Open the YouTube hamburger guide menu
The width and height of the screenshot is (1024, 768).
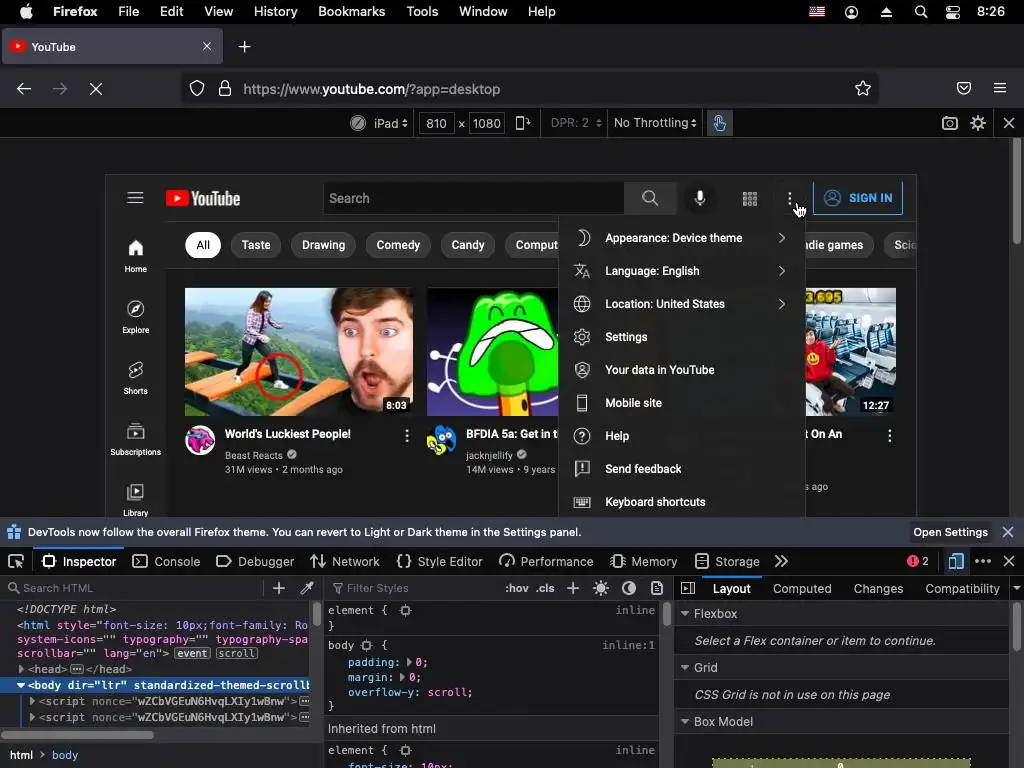(135, 198)
